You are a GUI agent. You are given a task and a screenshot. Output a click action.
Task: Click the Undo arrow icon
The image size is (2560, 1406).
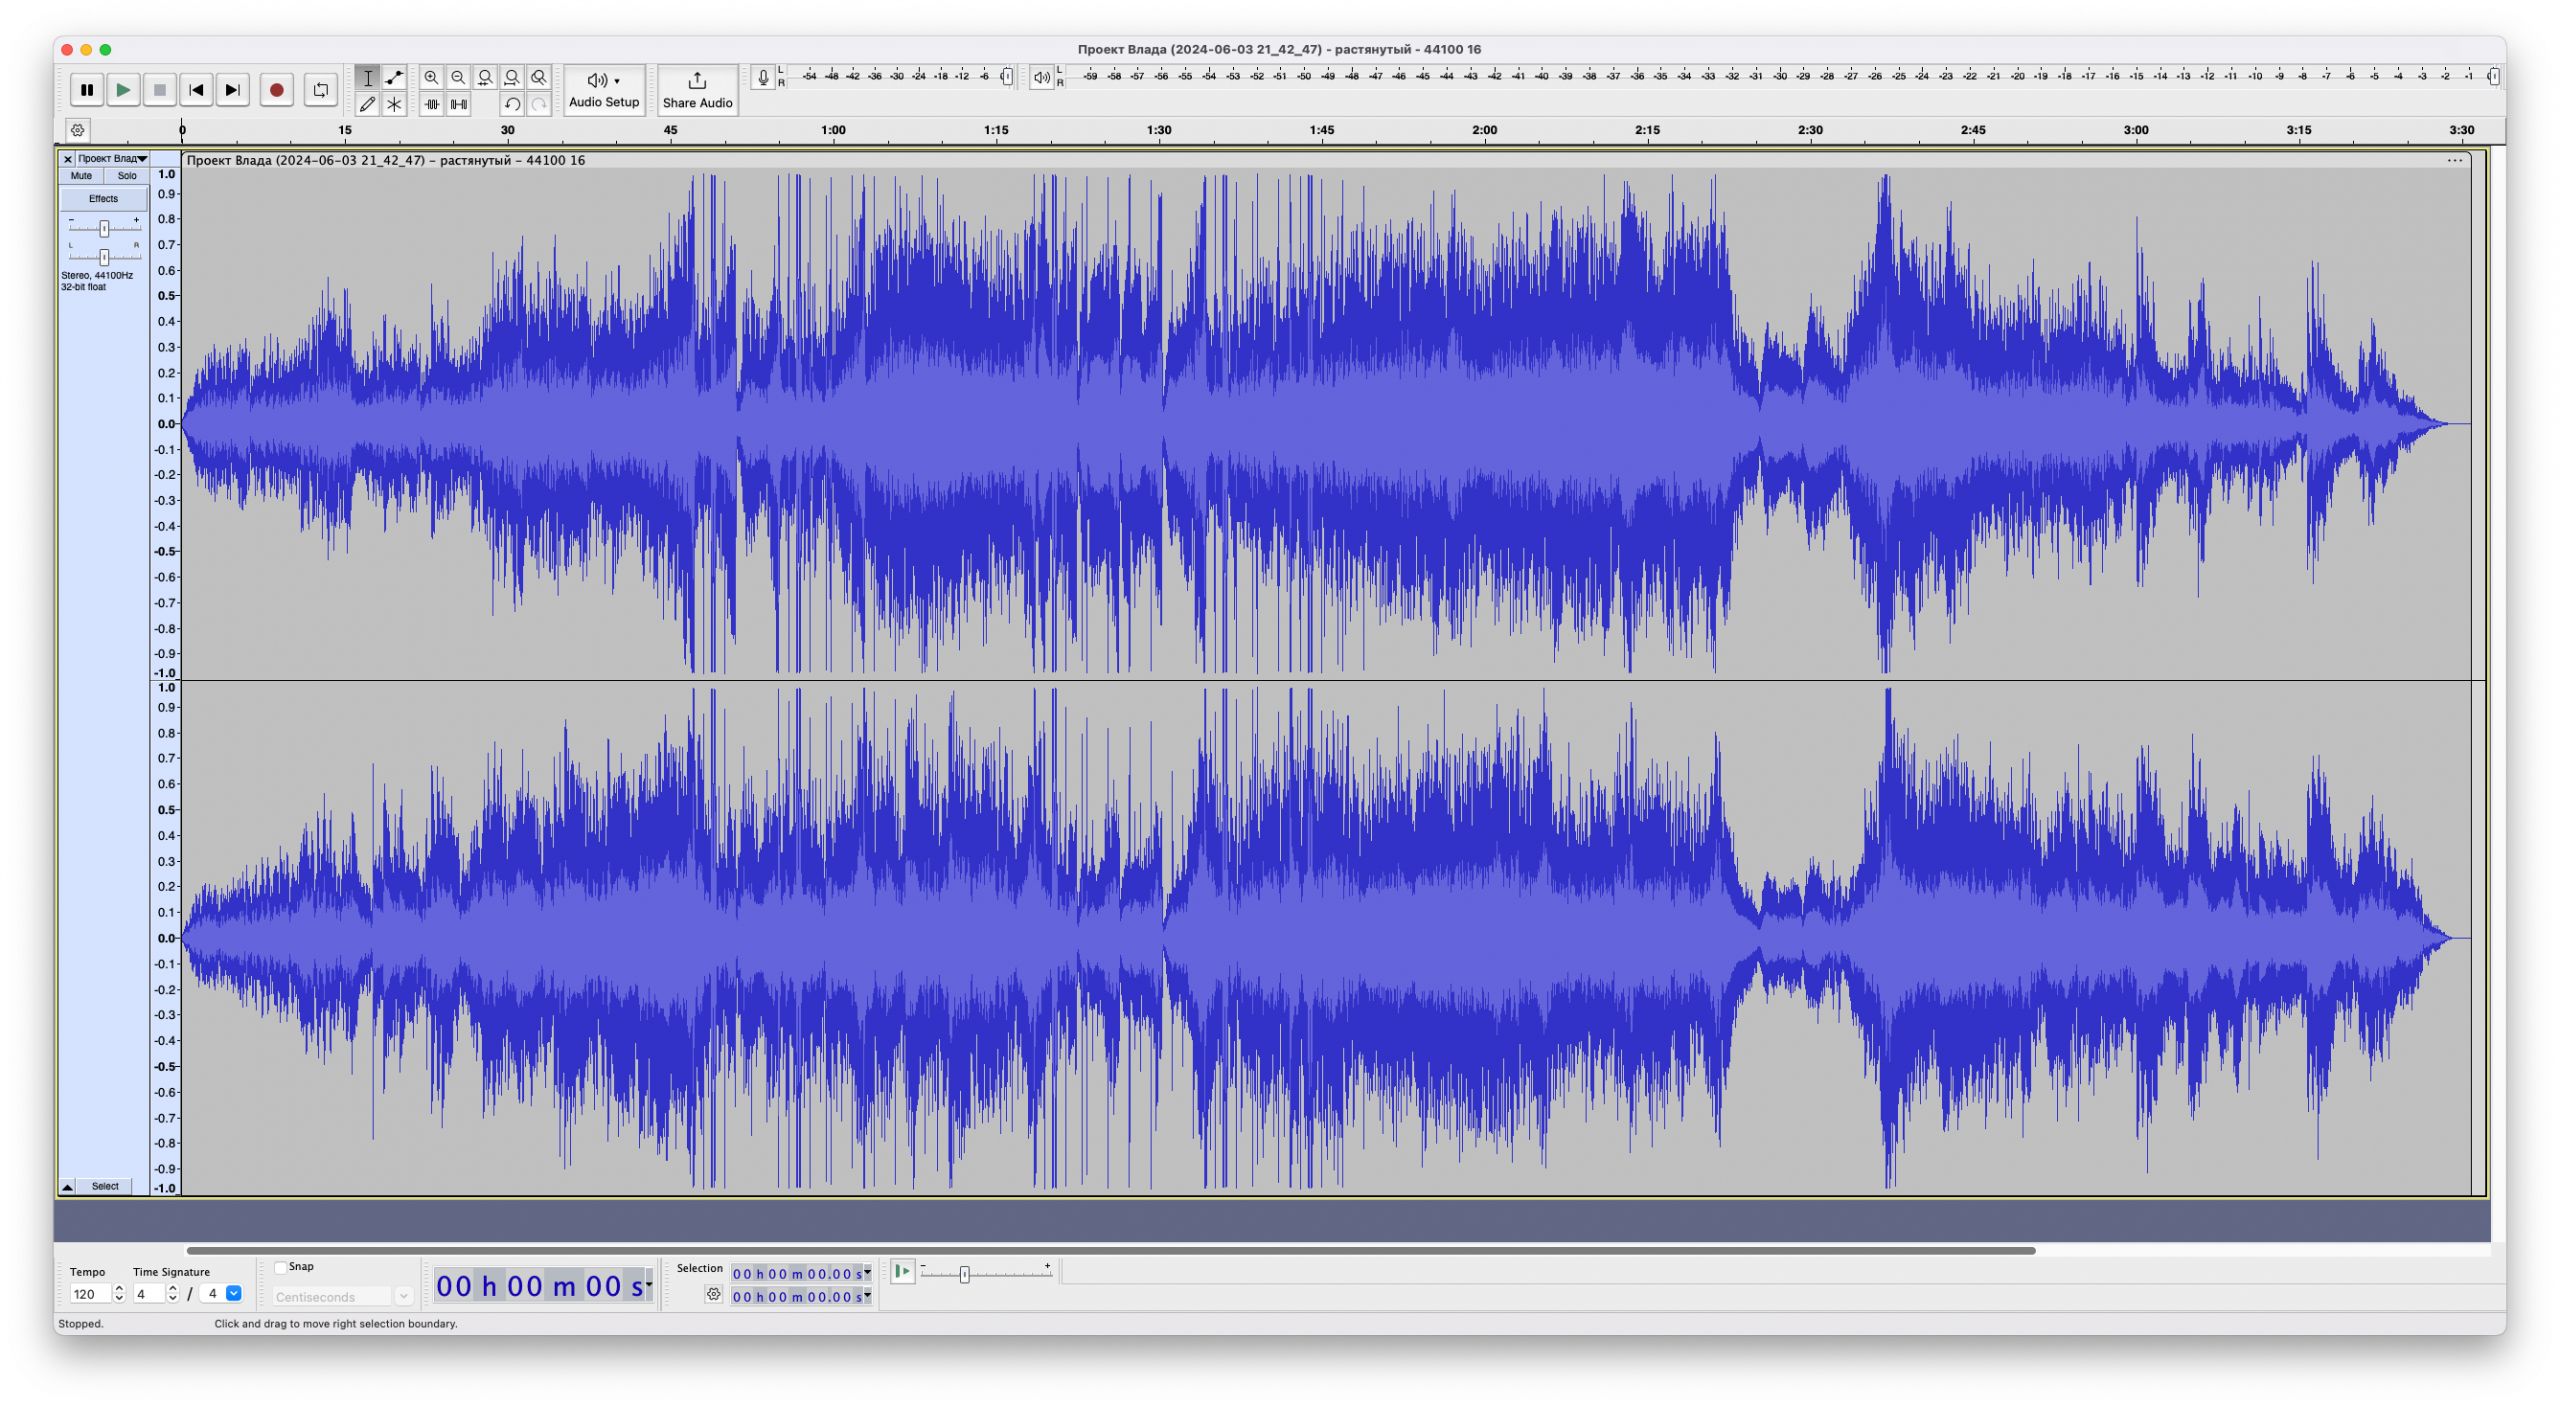click(x=512, y=104)
